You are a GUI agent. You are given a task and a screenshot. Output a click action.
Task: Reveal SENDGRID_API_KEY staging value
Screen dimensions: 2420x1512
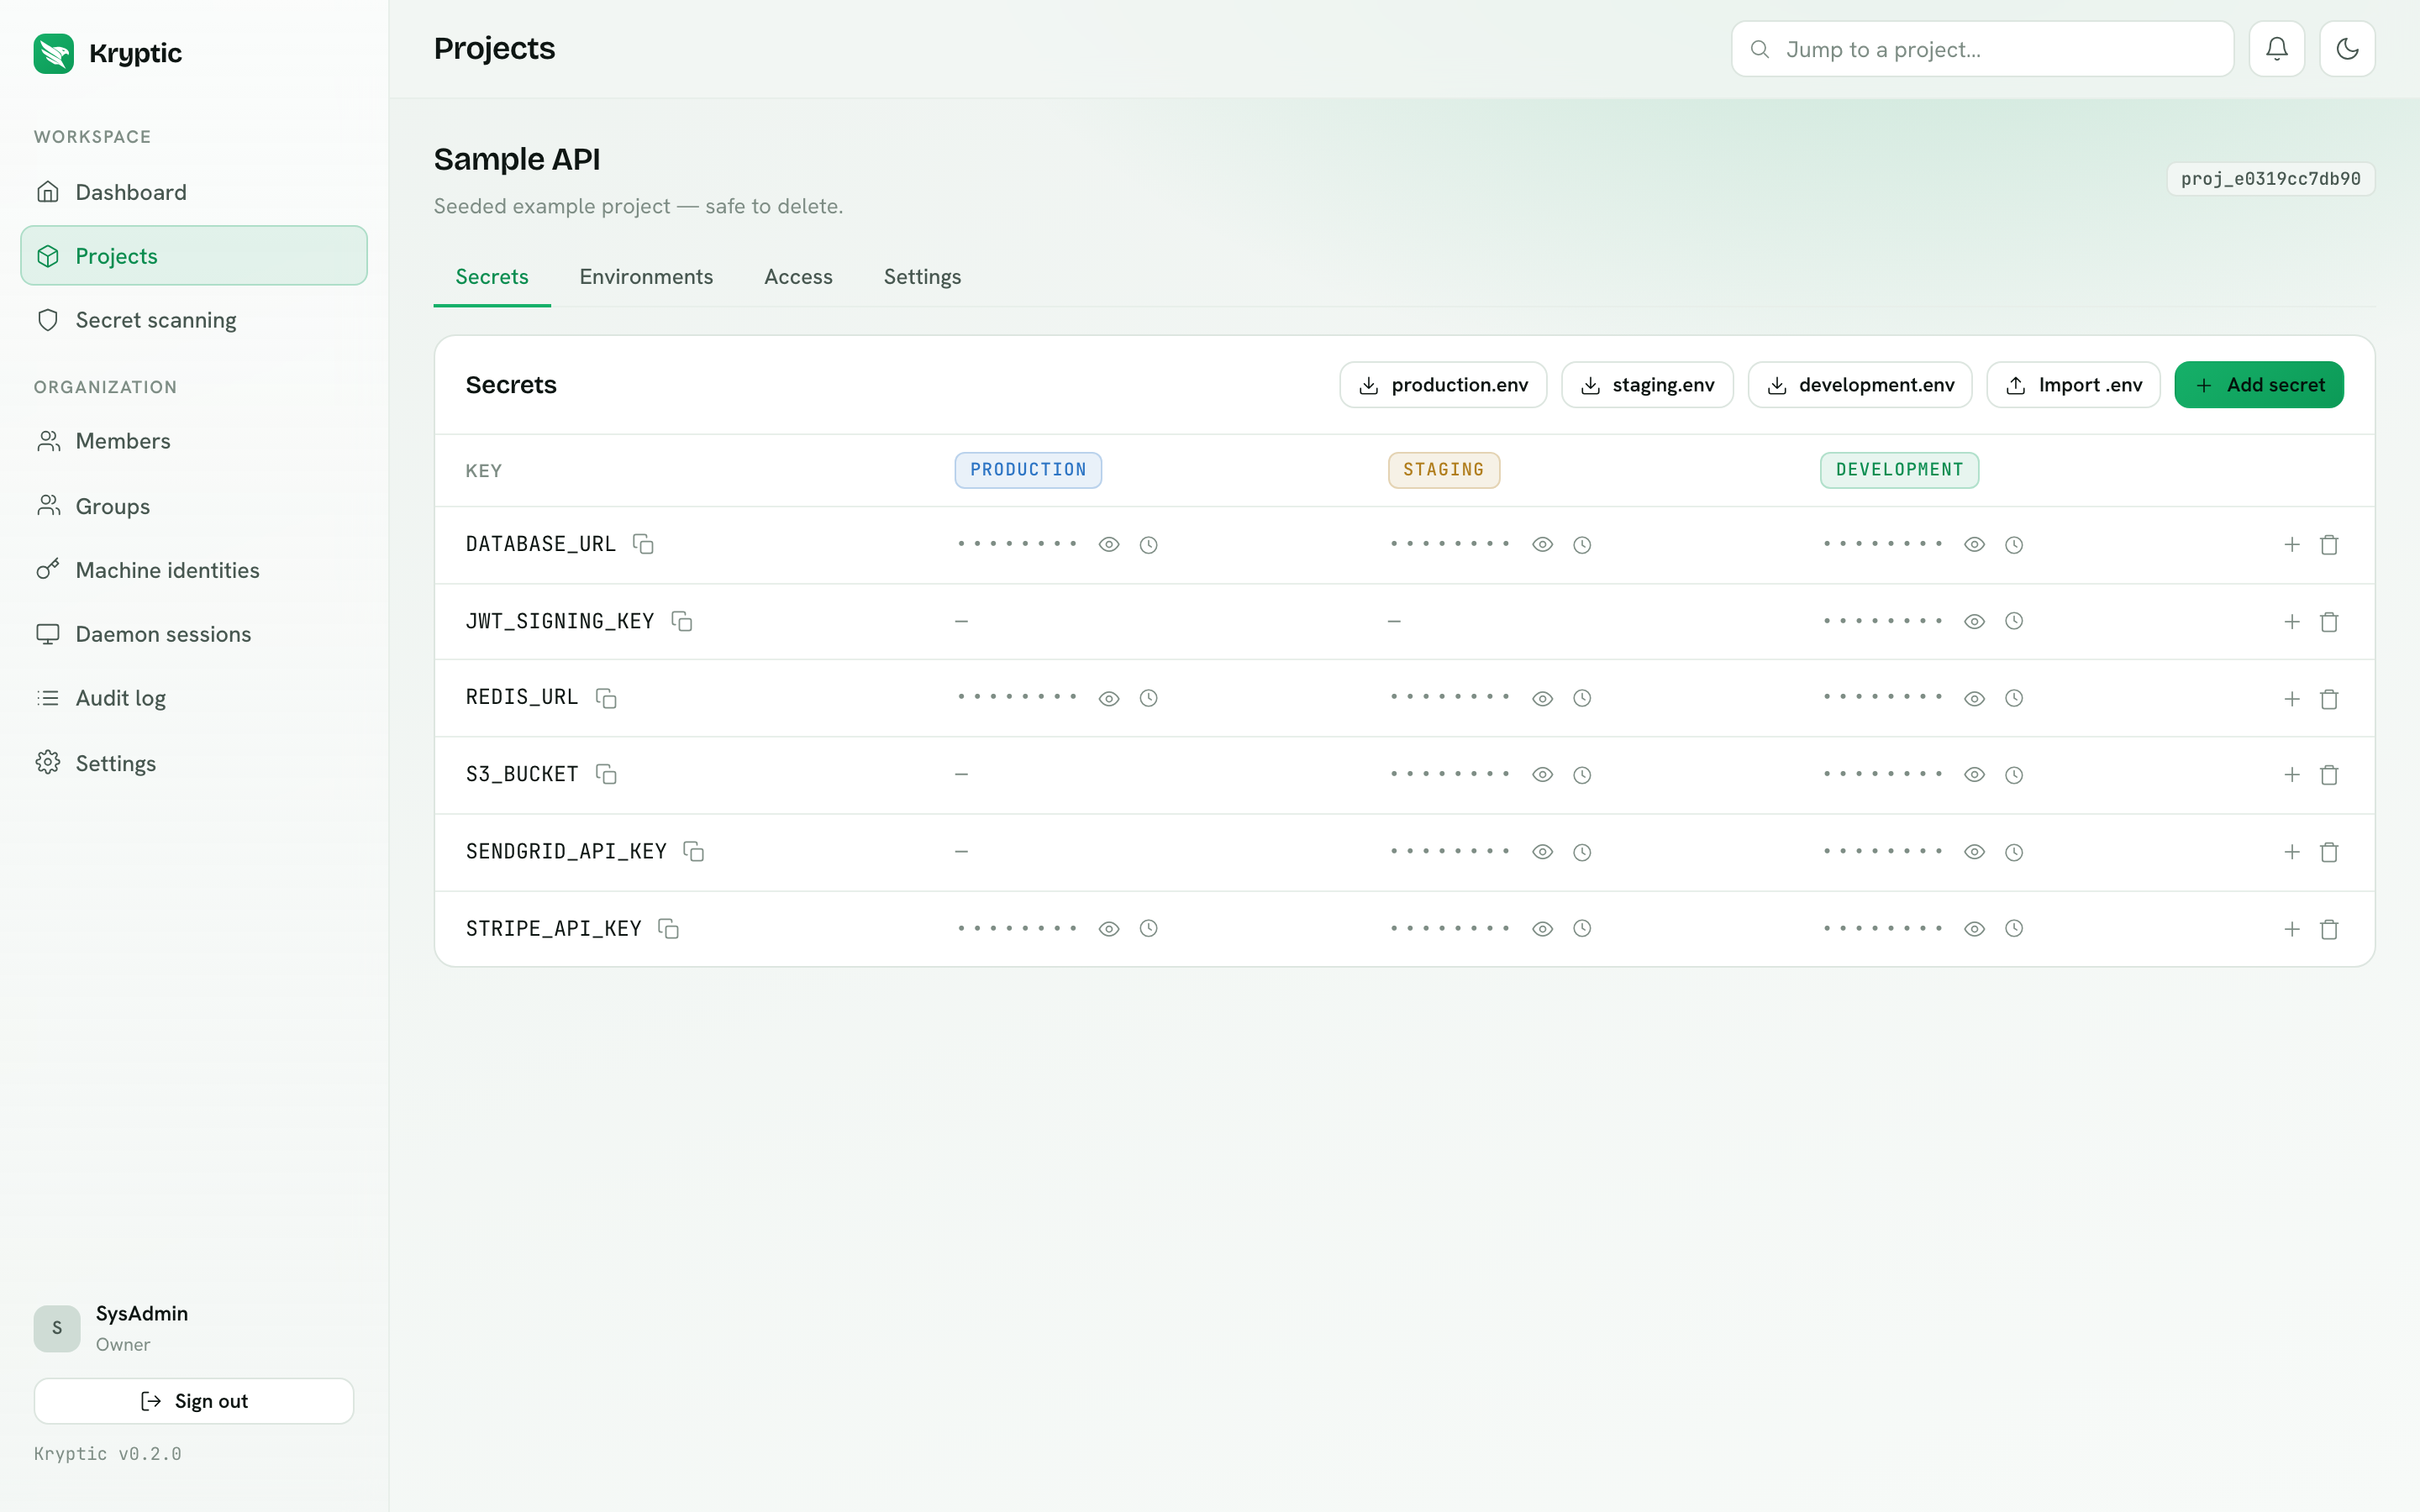(x=1543, y=852)
